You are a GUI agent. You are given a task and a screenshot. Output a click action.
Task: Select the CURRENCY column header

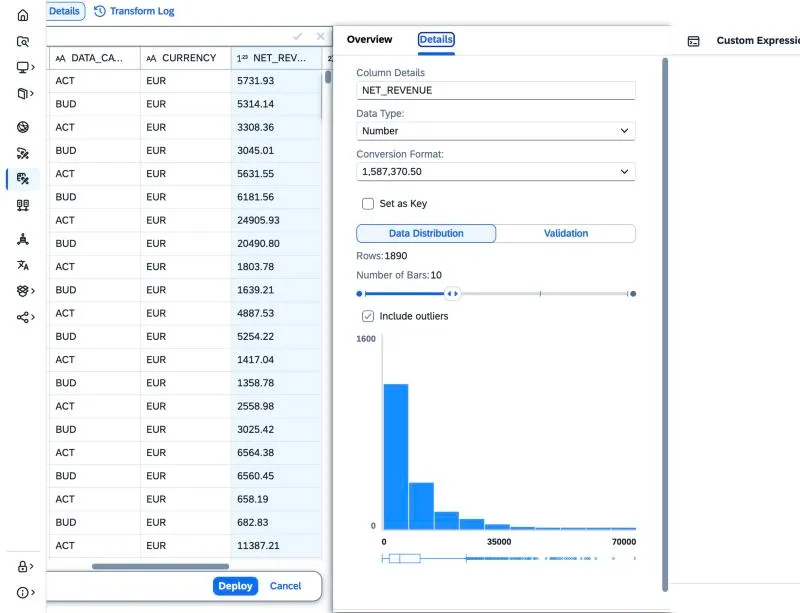click(185, 58)
